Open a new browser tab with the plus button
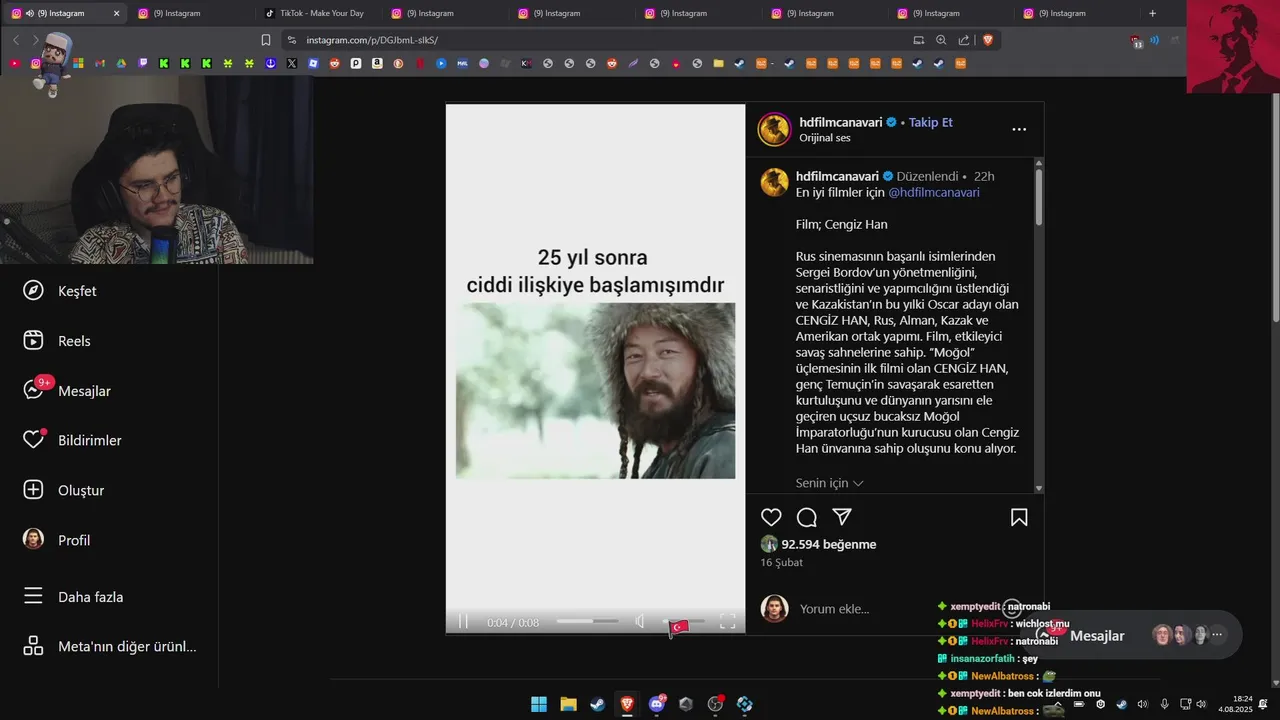 (x=1152, y=13)
